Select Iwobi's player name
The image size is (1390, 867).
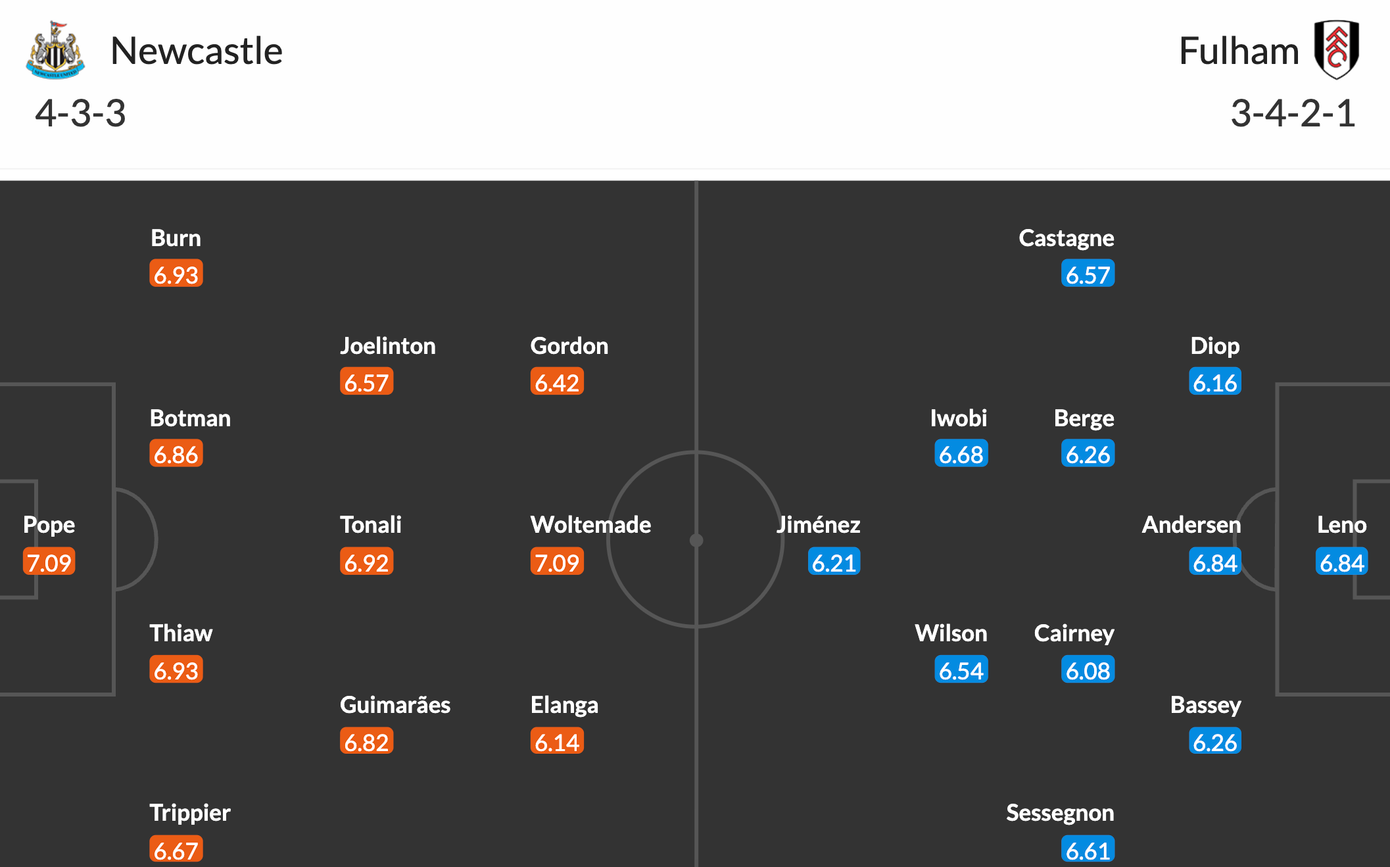click(x=958, y=418)
